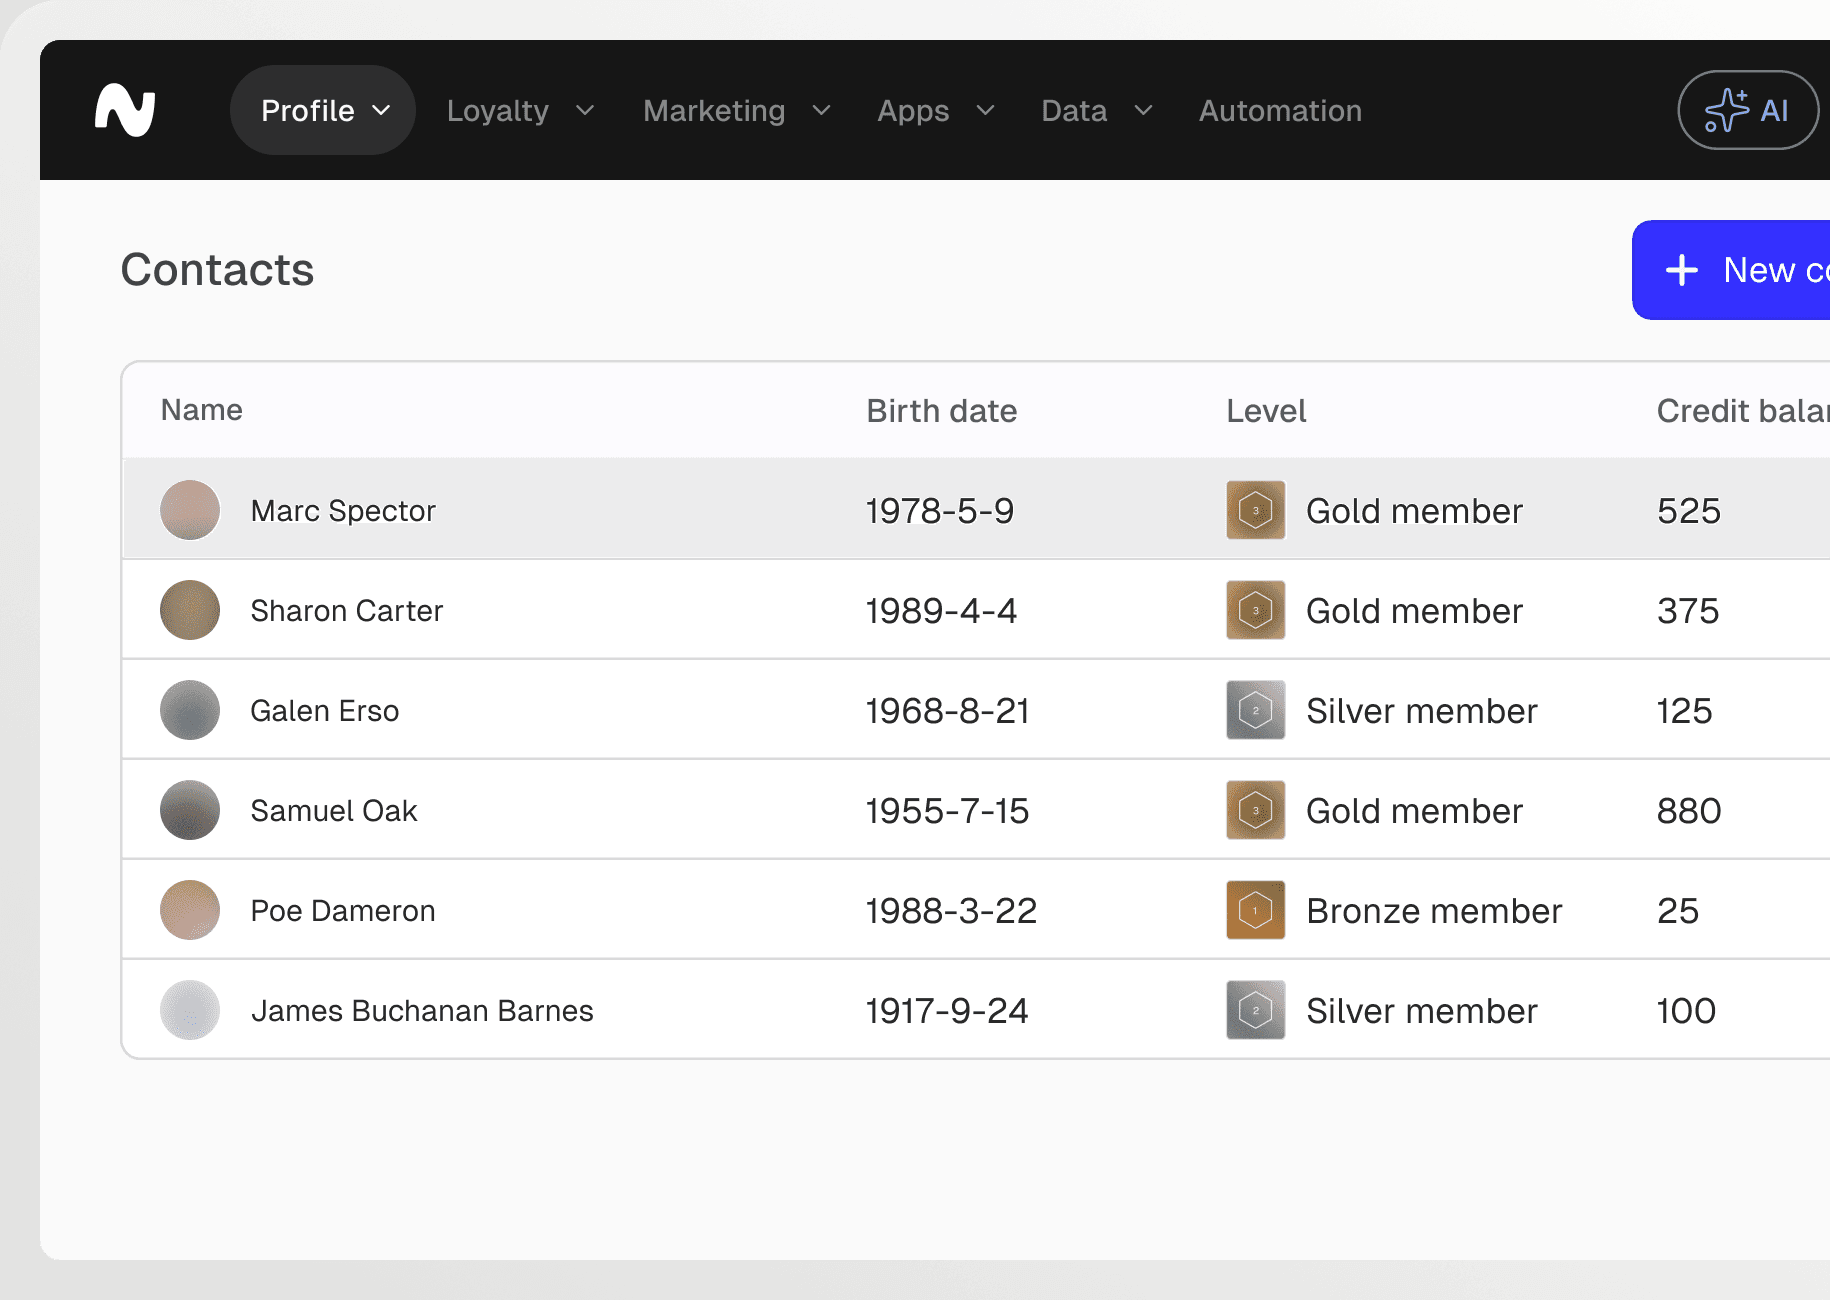Screen dimensions: 1830x1300
Task: Click Galen Erso's silver level badge
Action: (1255, 710)
